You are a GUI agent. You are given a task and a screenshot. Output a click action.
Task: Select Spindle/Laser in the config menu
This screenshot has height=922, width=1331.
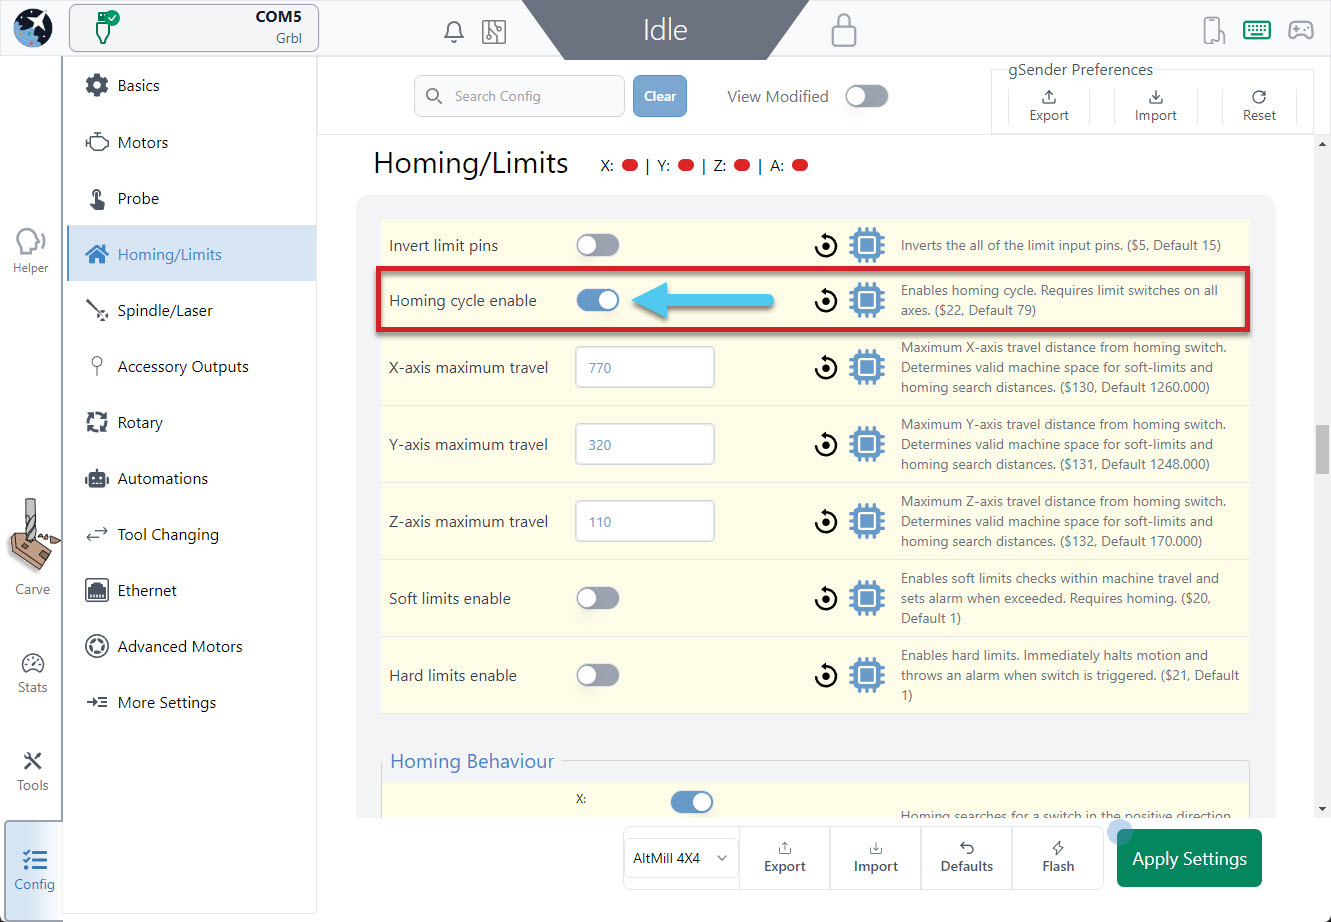165,311
